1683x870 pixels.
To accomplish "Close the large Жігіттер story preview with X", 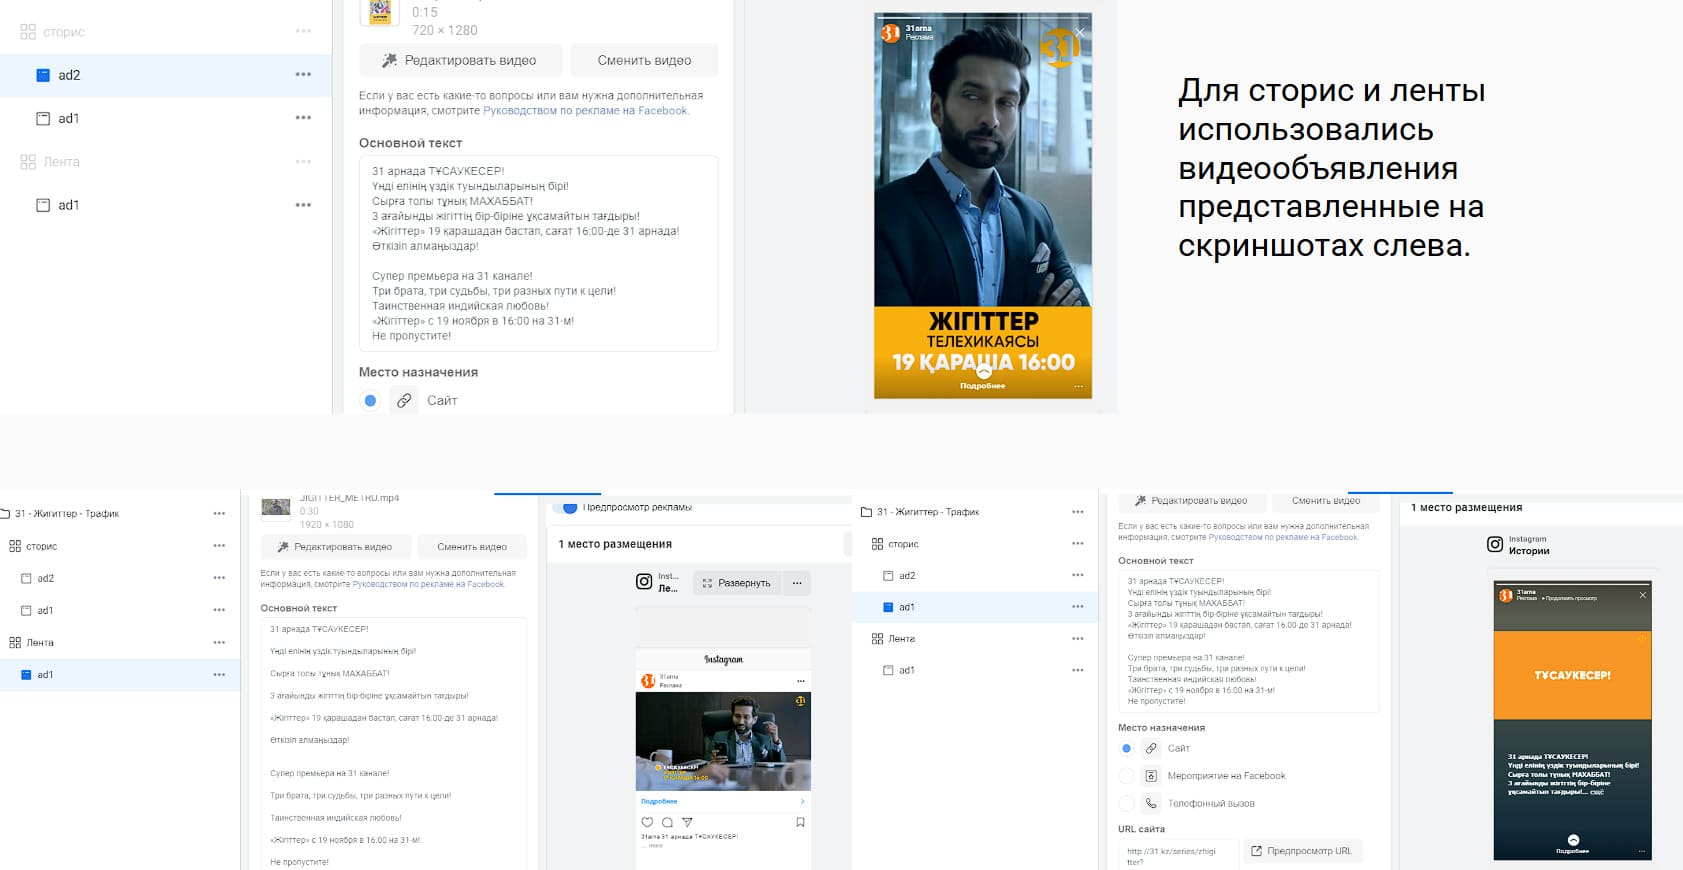I will click(1079, 32).
